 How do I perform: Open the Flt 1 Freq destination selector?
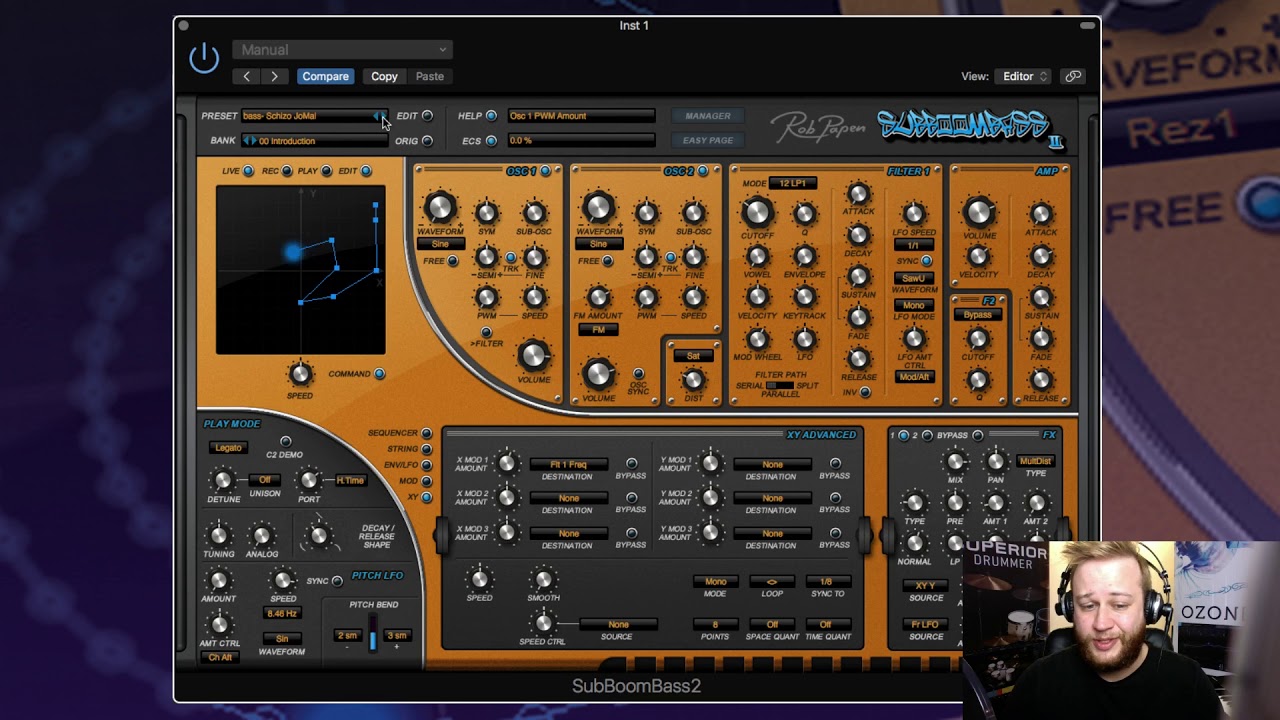568,464
